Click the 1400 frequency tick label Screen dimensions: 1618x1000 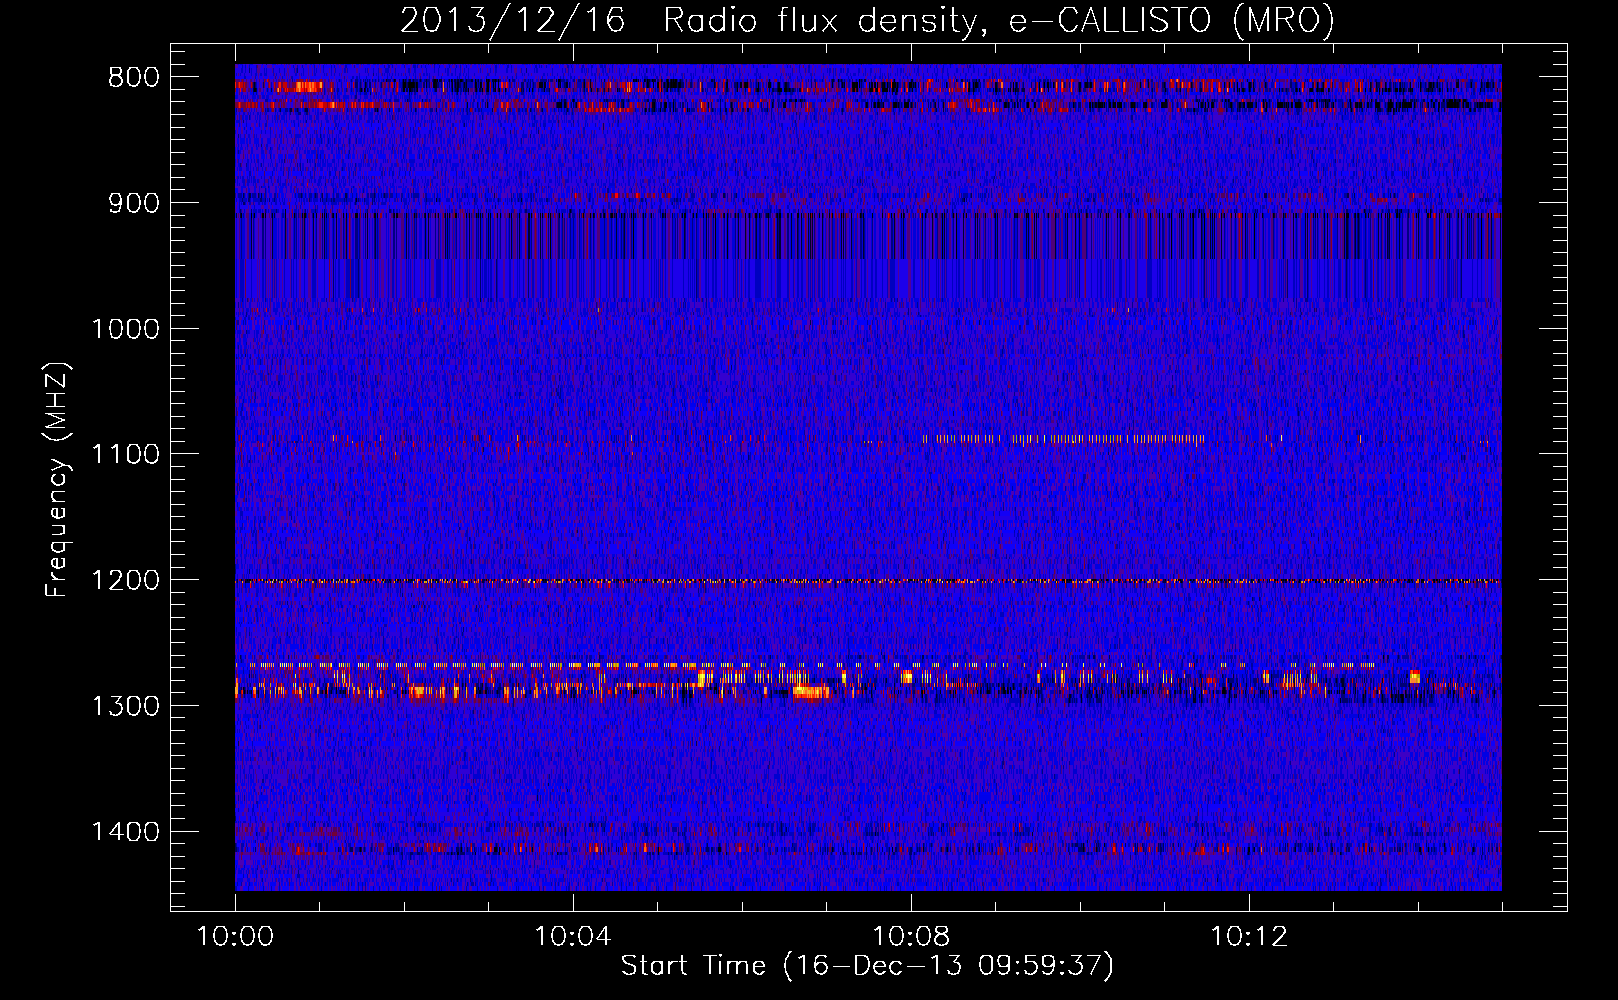(x=125, y=832)
